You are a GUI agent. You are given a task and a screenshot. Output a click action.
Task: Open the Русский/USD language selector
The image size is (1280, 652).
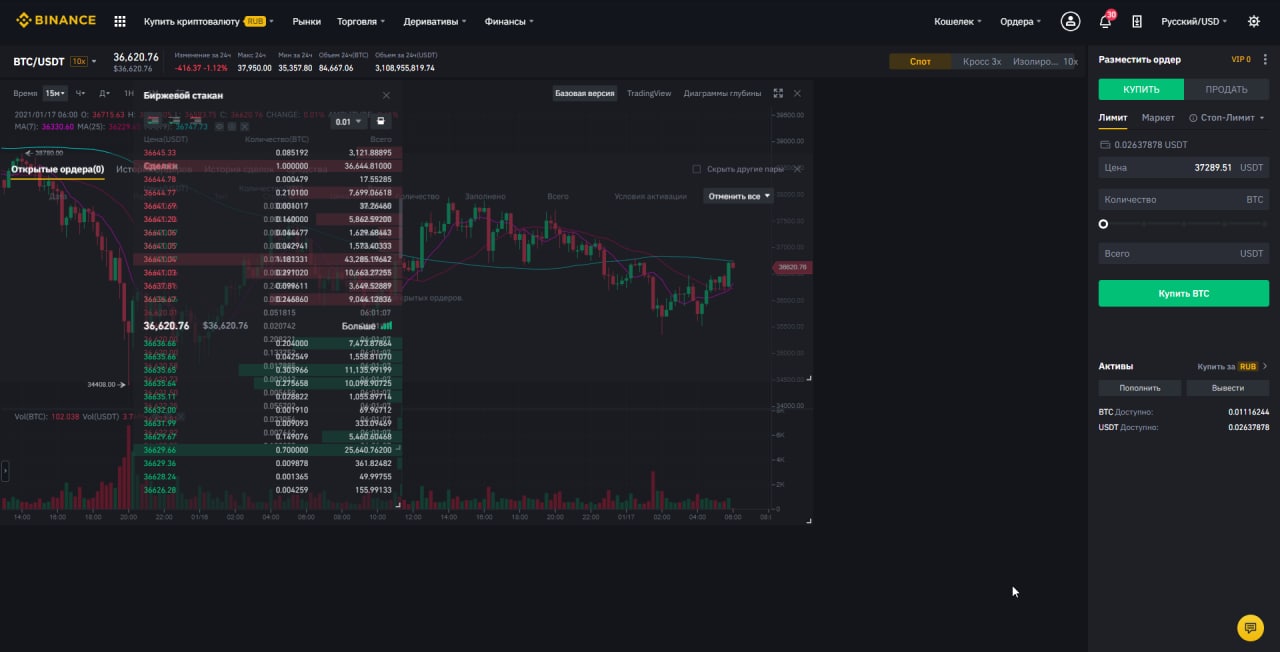(x=1195, y=21)
